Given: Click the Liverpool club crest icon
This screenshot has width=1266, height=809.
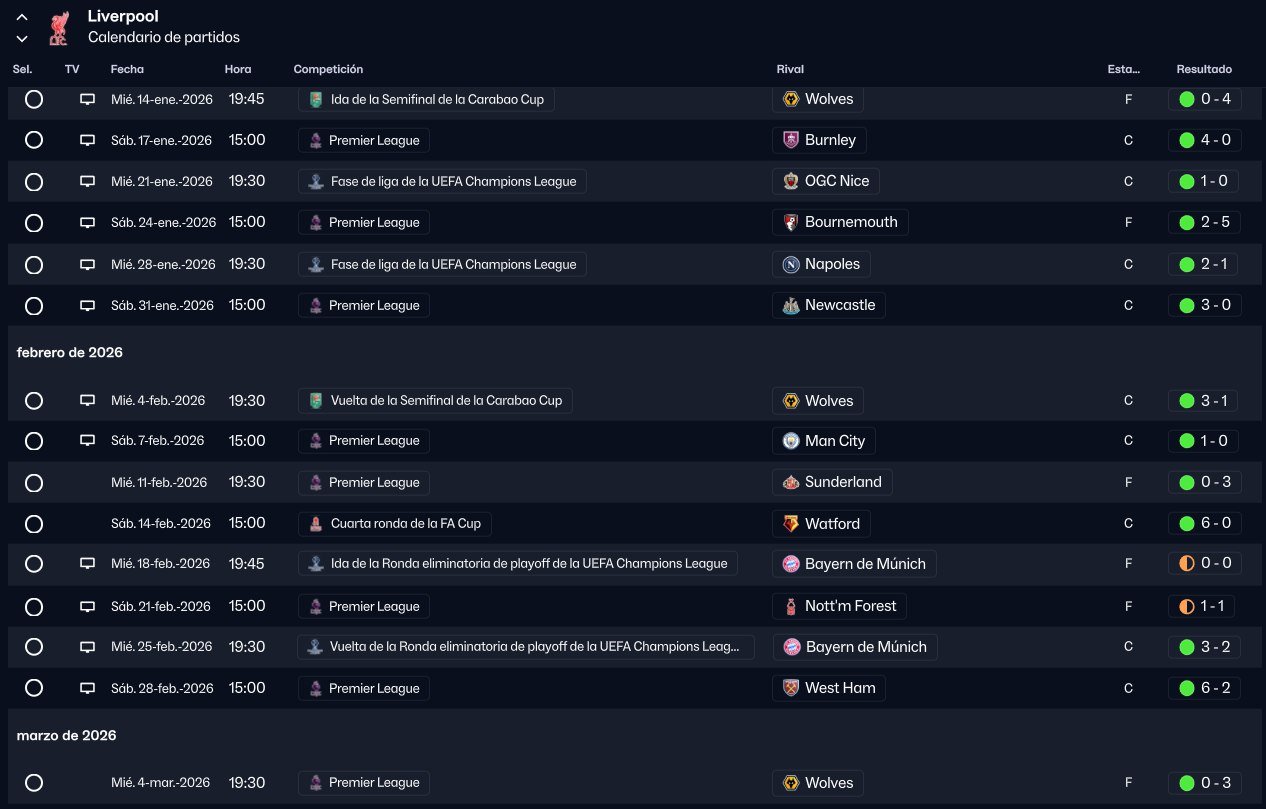Looking at the screenshot, I should pos(58,28).
